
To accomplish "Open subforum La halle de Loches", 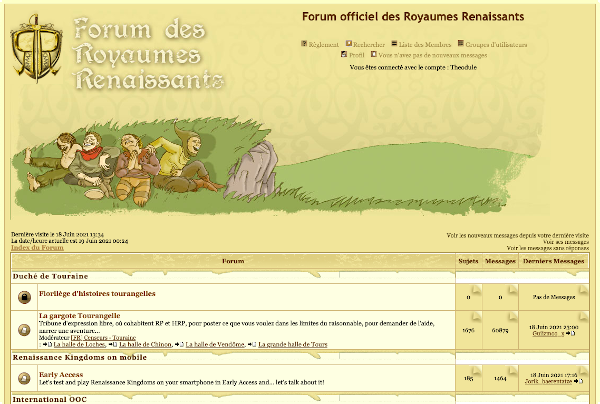I will tap(79, 344).
